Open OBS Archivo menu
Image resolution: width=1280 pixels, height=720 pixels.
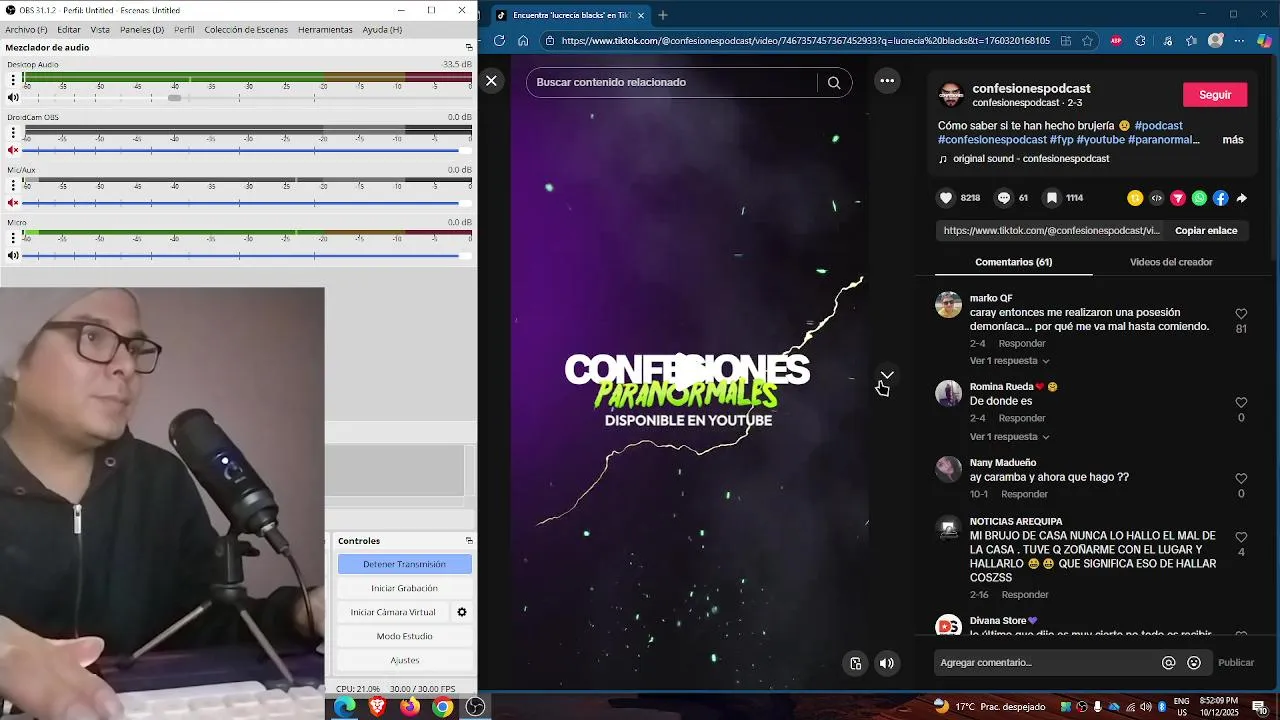coord(26,30)
